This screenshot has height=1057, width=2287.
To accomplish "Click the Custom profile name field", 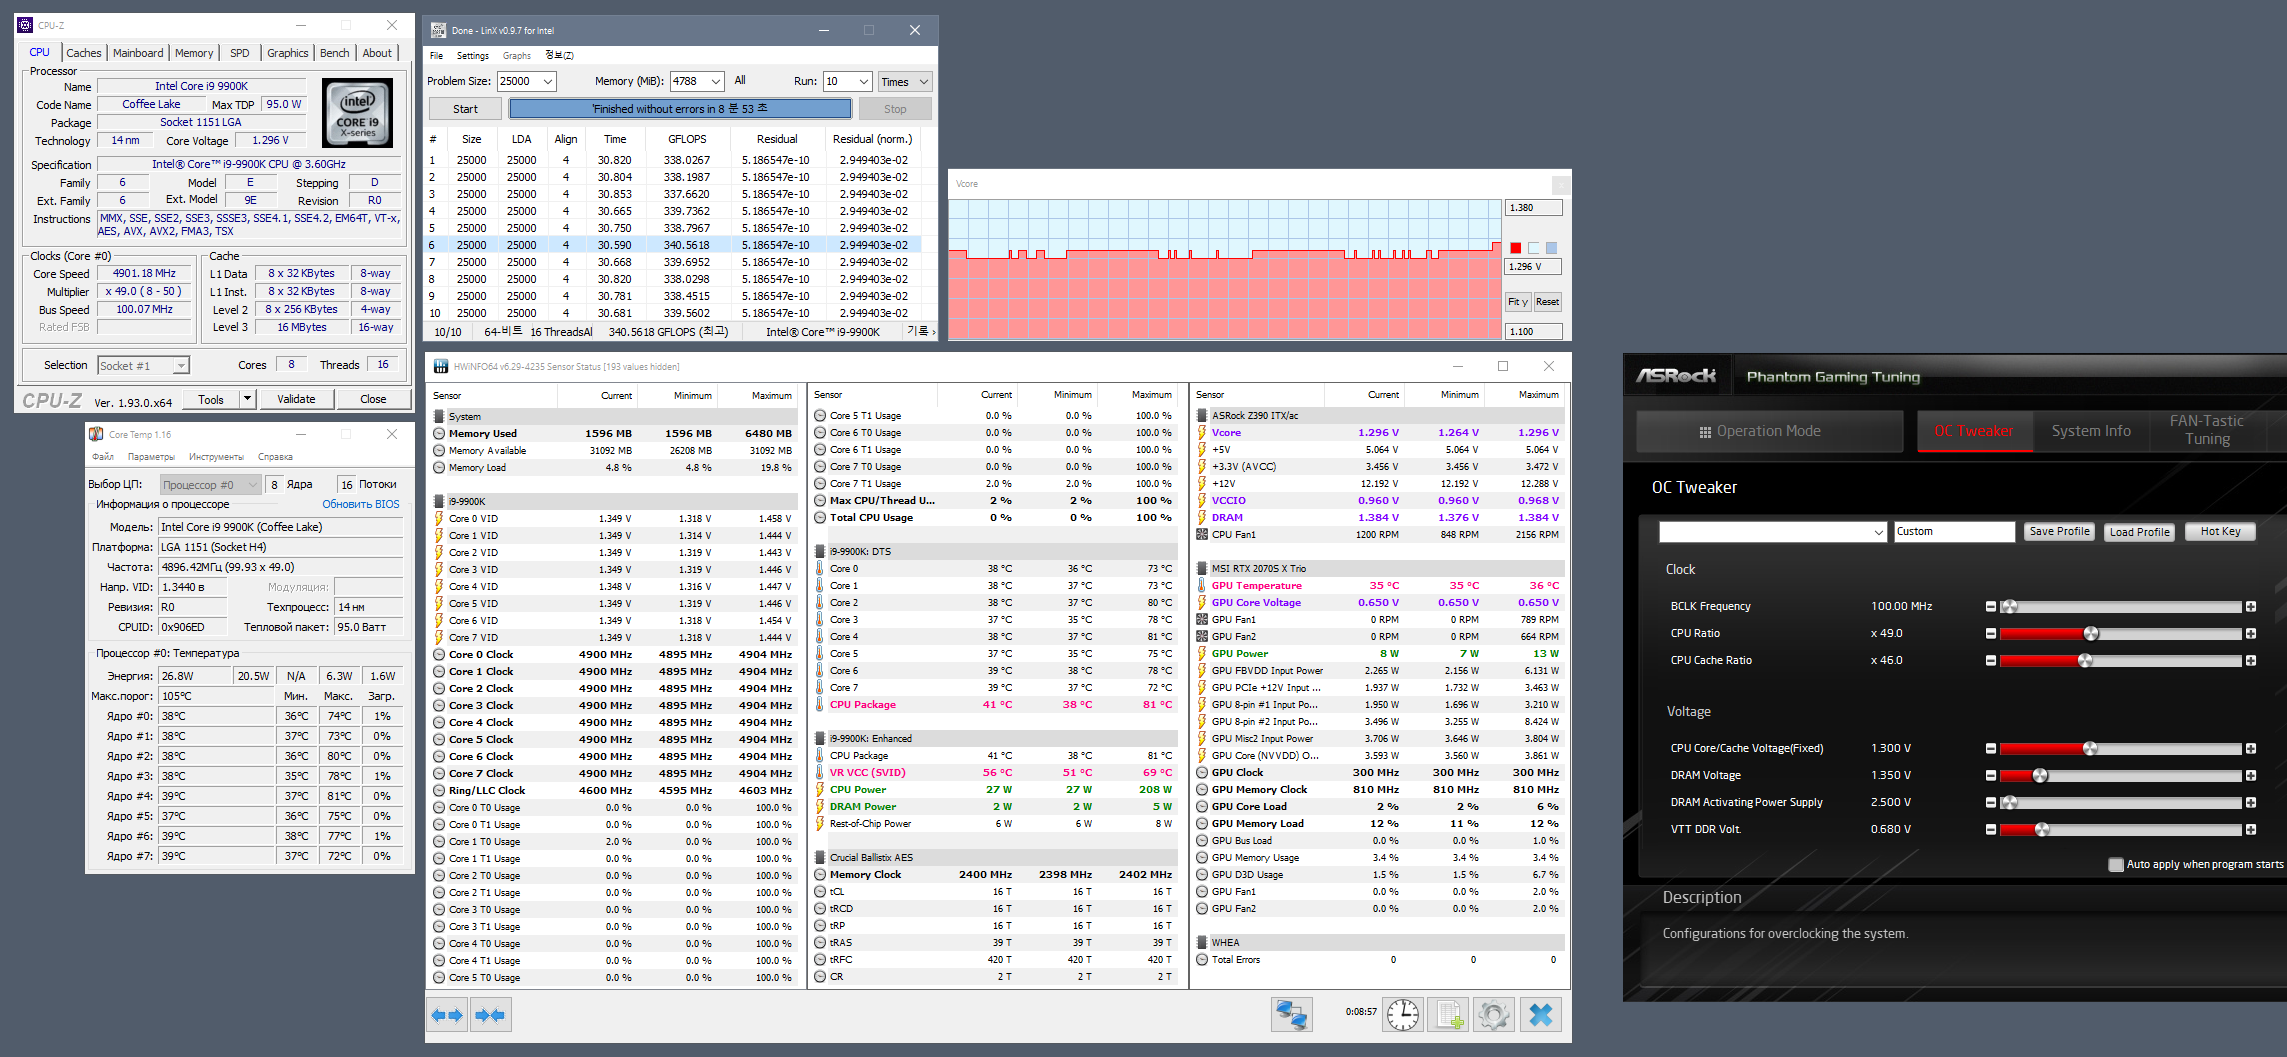I will click(1954, 532).
